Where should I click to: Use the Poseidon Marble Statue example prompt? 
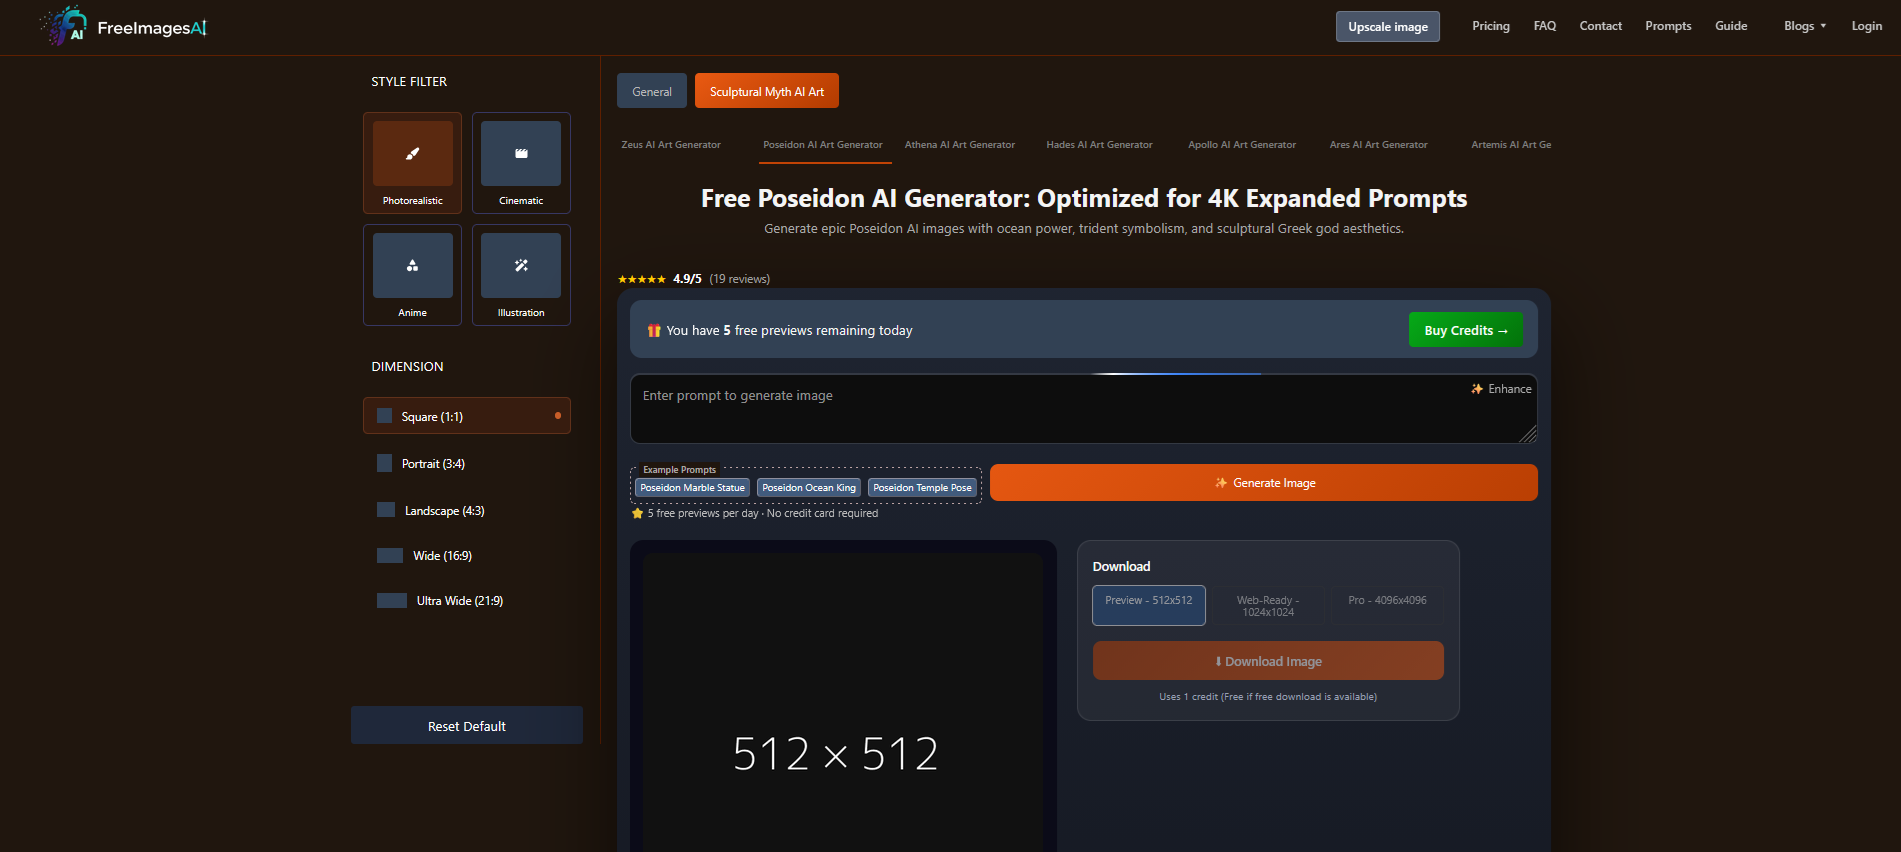(x=693, y=488)
